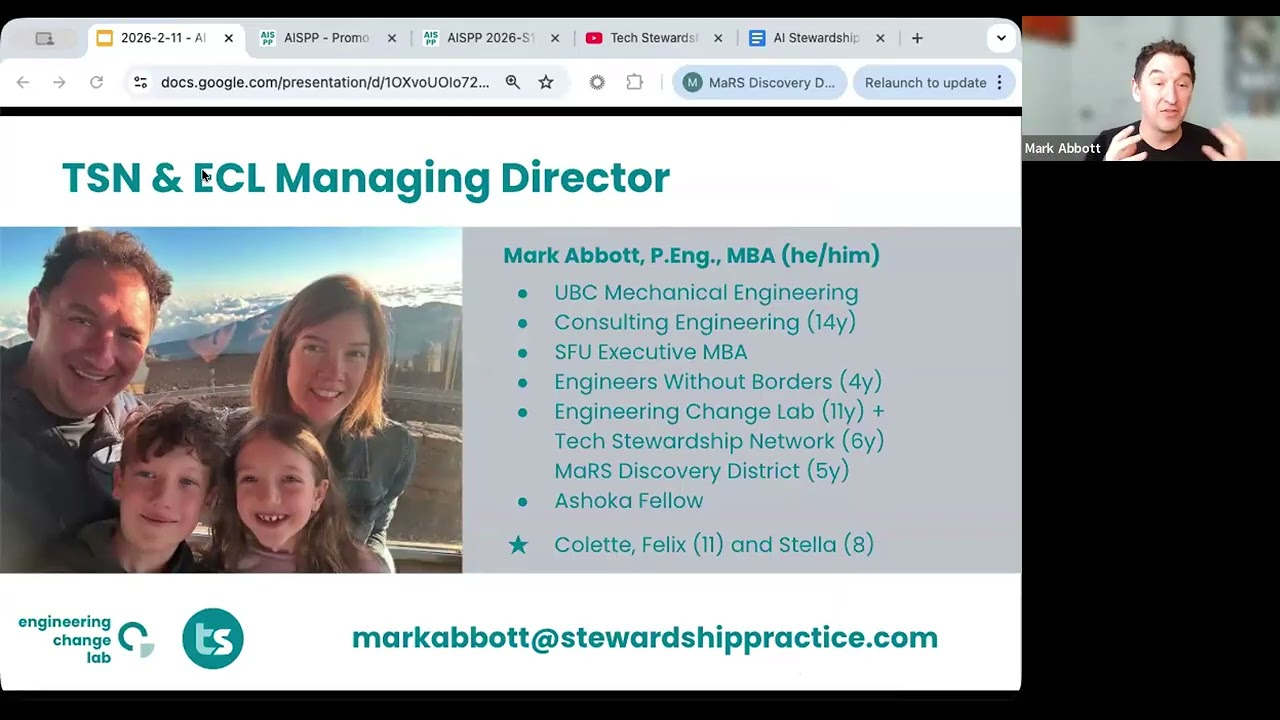Open the Extensions puzzle icon
This screenshot has height=720, width=1280.
[634, 83]
